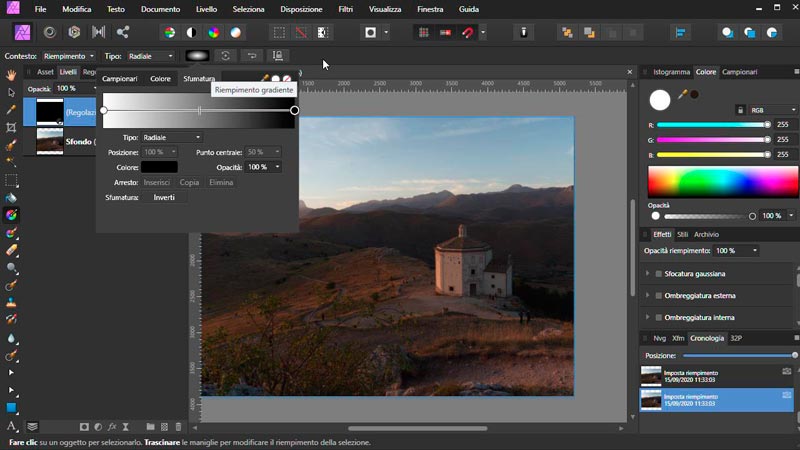
Task: Click the Copia stop button
Action: point(189,182)
